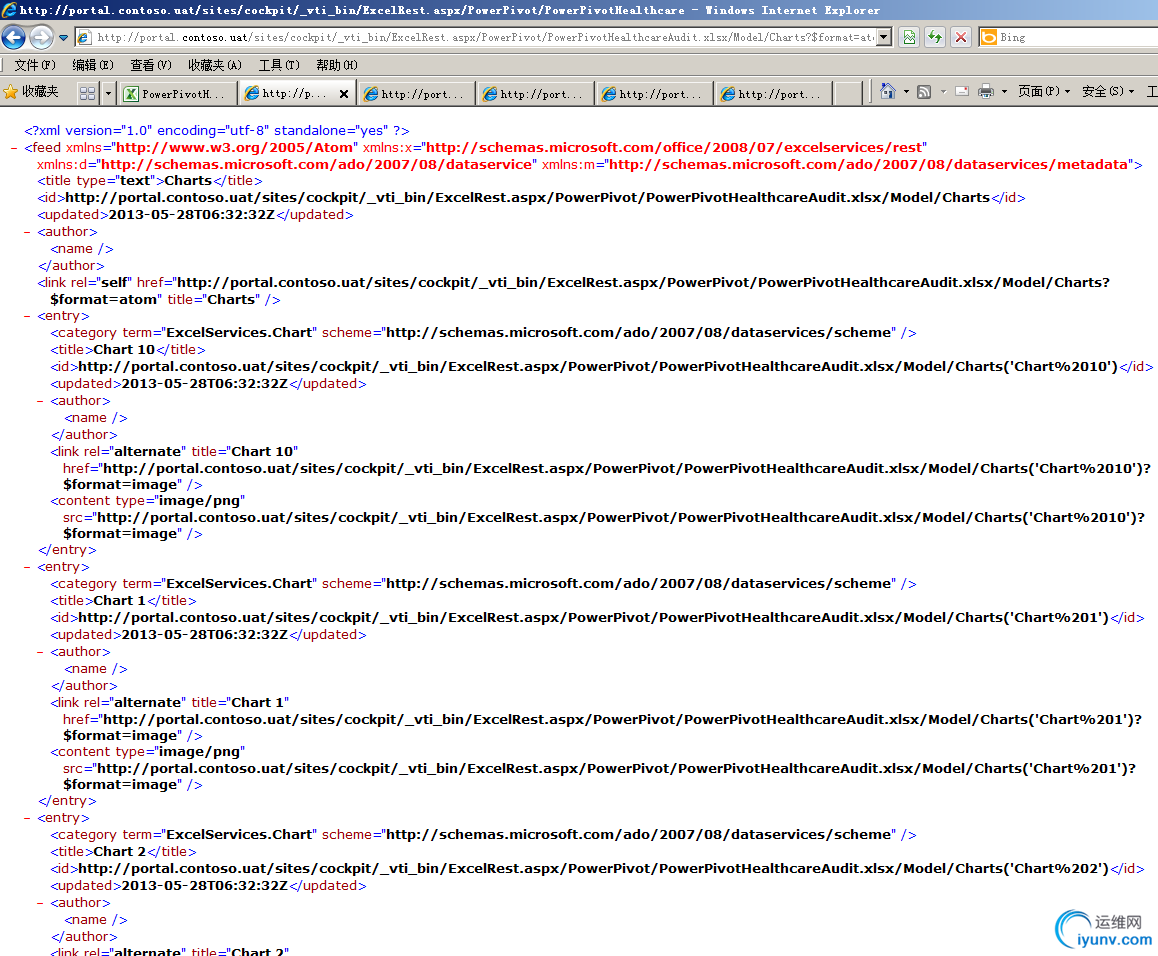Open the 编辑(E) menu
Viewport: 1158px width, 956px height.
93,65
